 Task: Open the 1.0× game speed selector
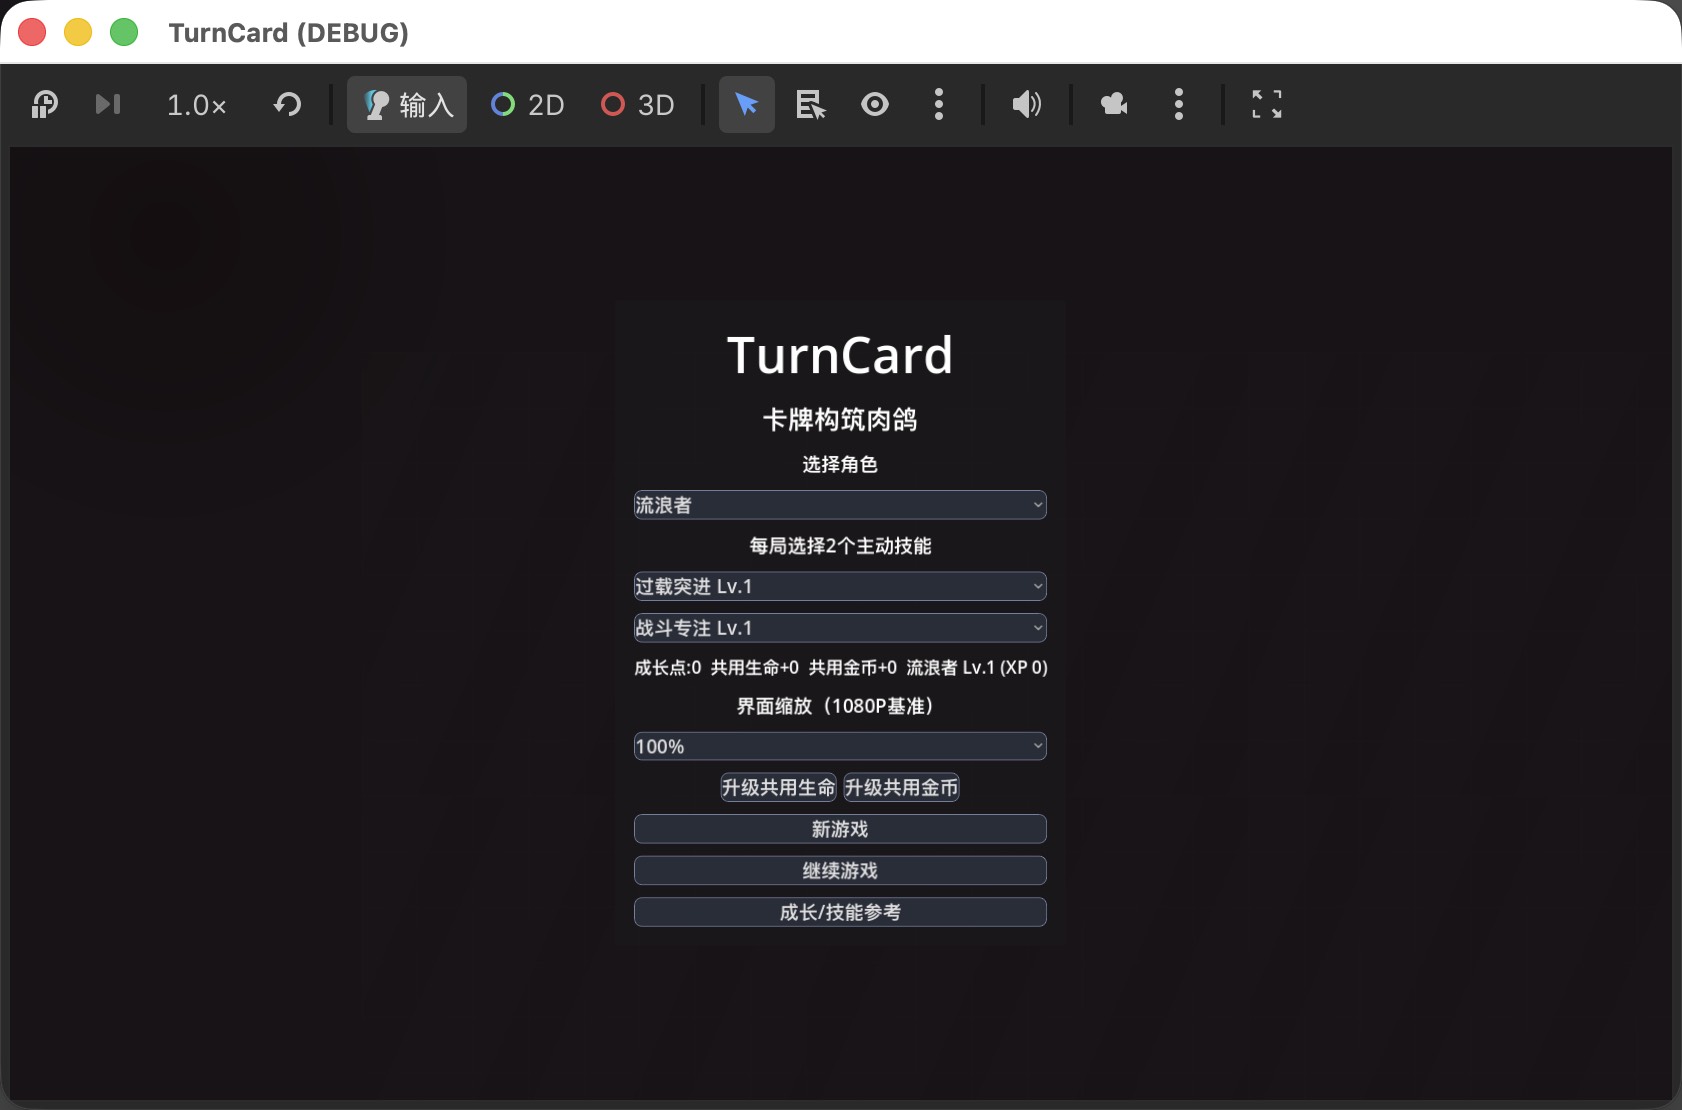click(196, 105)
